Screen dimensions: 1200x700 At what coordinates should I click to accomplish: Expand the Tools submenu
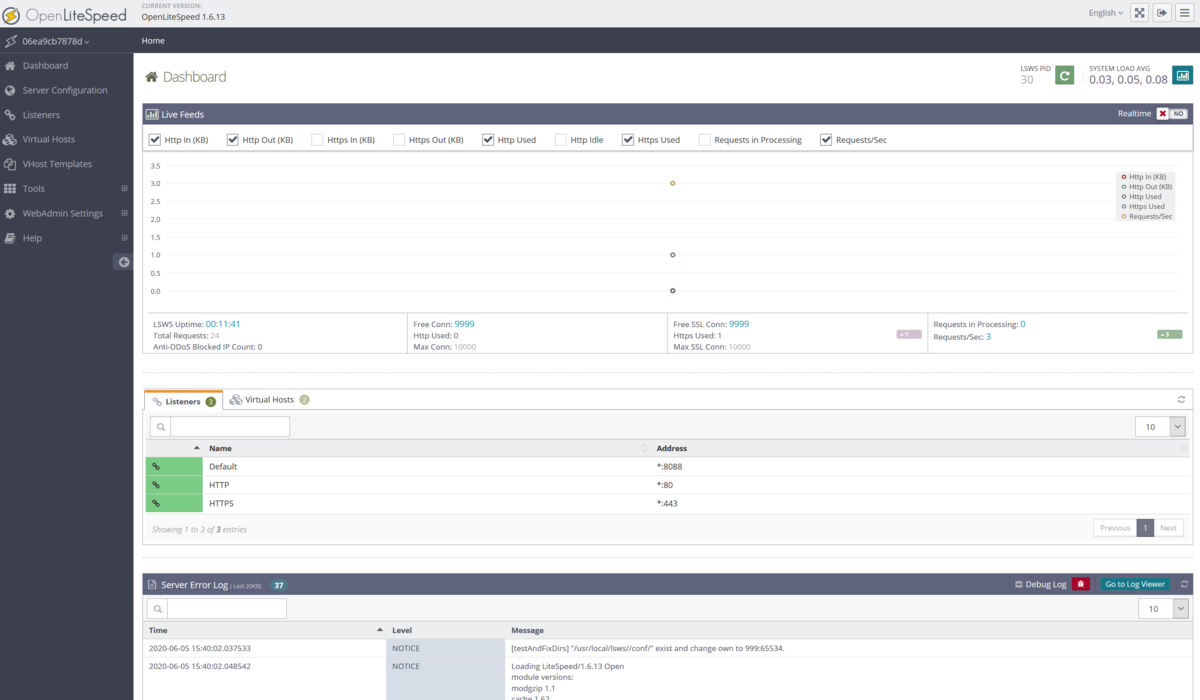pos(125,188)
